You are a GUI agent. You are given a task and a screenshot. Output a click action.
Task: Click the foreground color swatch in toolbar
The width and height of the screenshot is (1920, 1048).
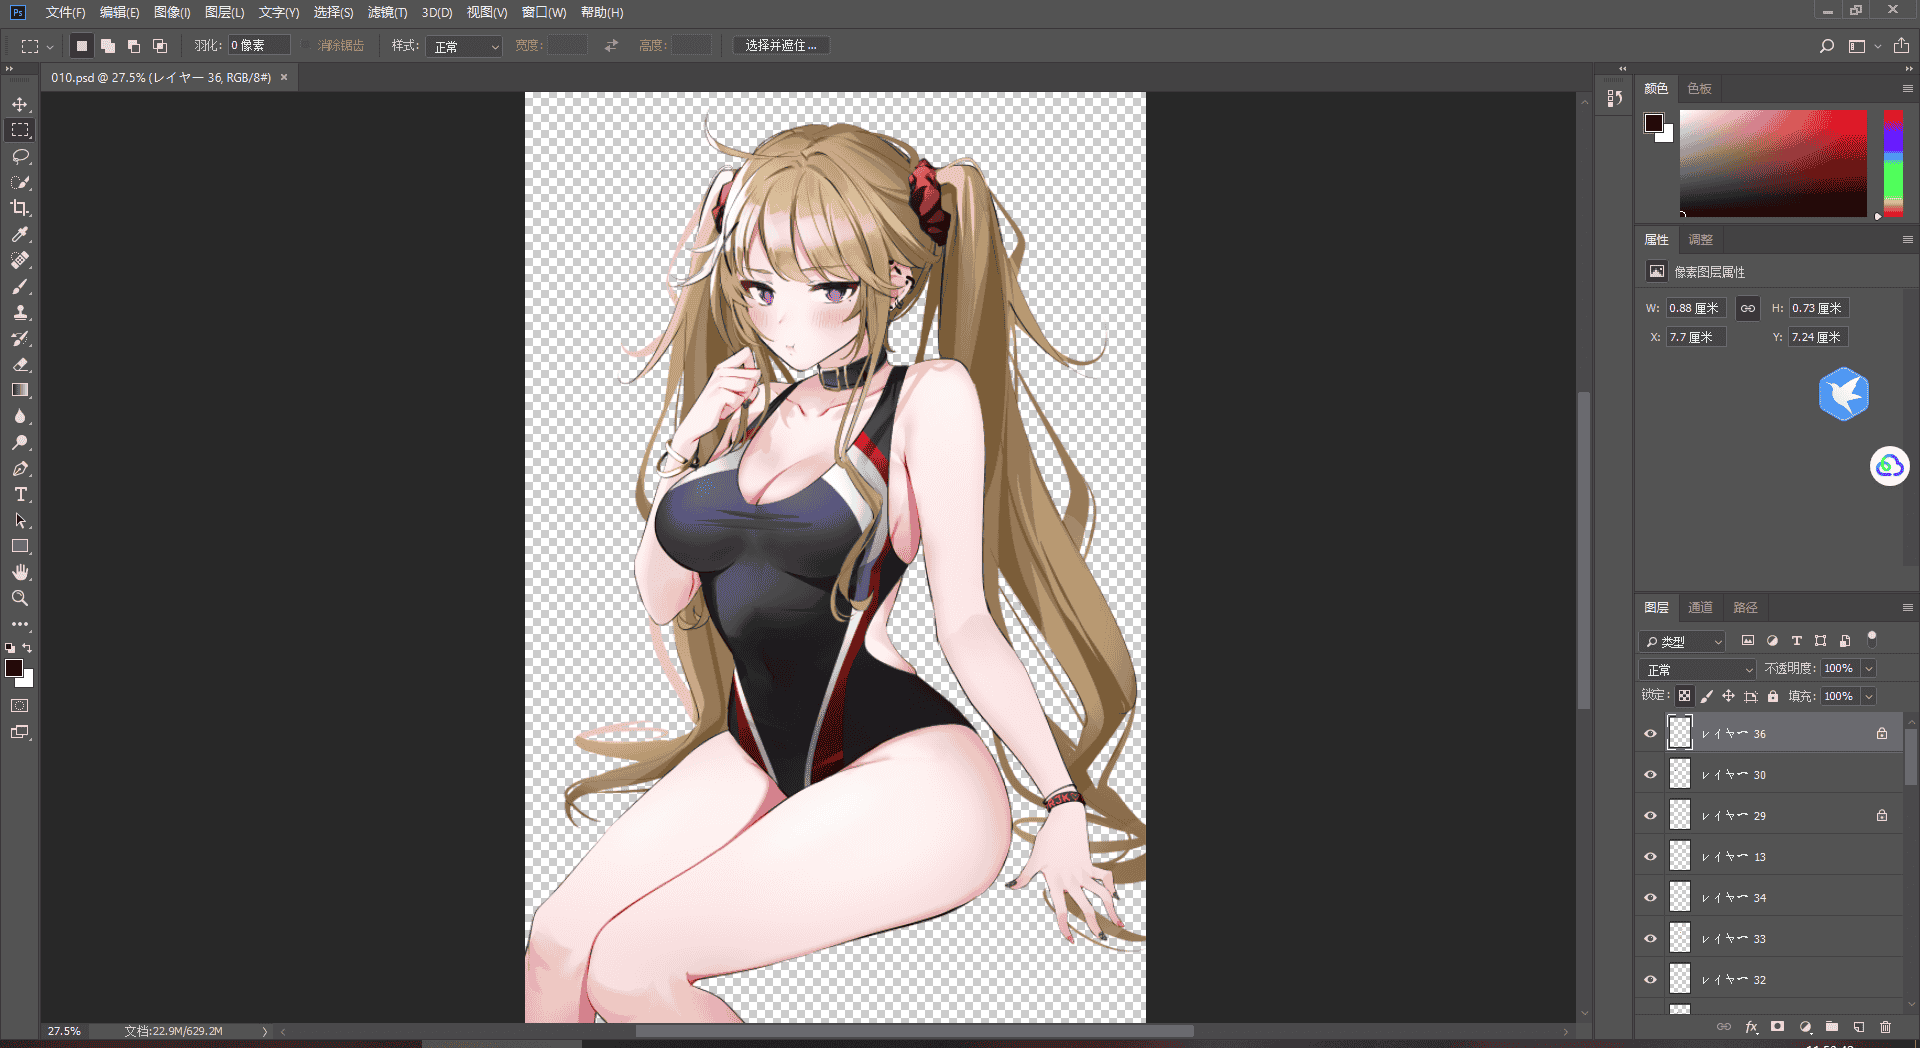(x=14, y=668)
